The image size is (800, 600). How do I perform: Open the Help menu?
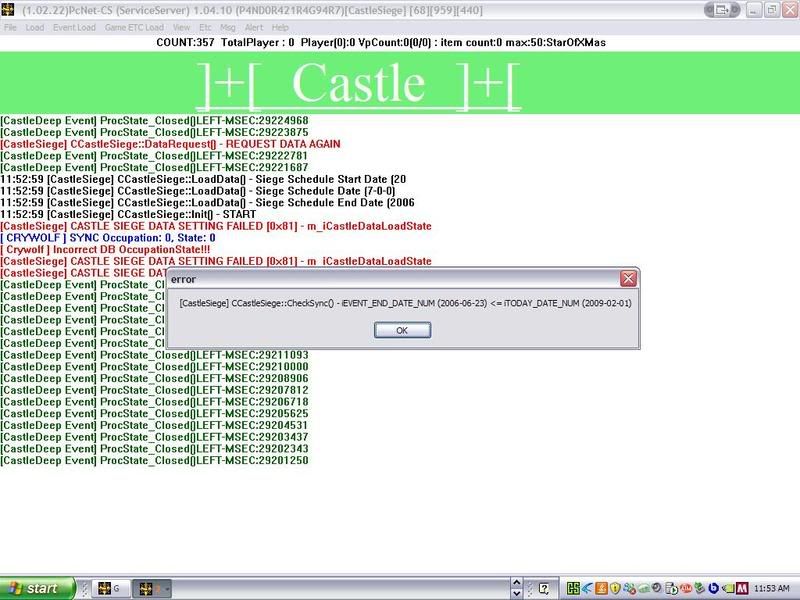pyautogui.click(x=280, y=27)
